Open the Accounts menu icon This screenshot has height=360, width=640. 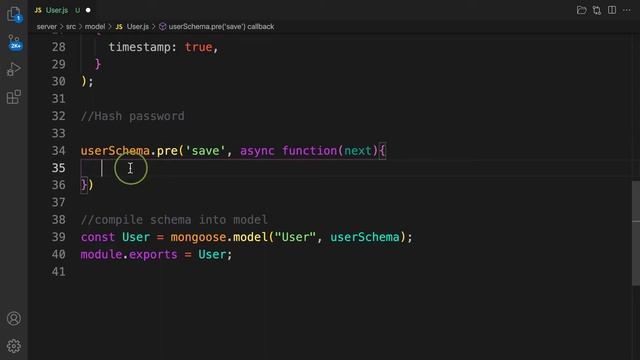tap(13, 318)
